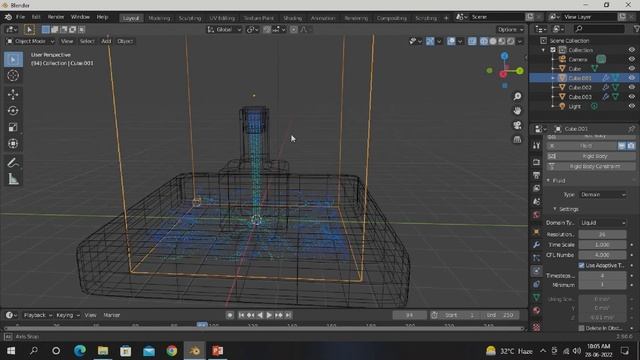Image resolution: width=640 pixels, height=360 pixels.
Task: Open Global transform orientation dropdown
Action: pos(224,29)
